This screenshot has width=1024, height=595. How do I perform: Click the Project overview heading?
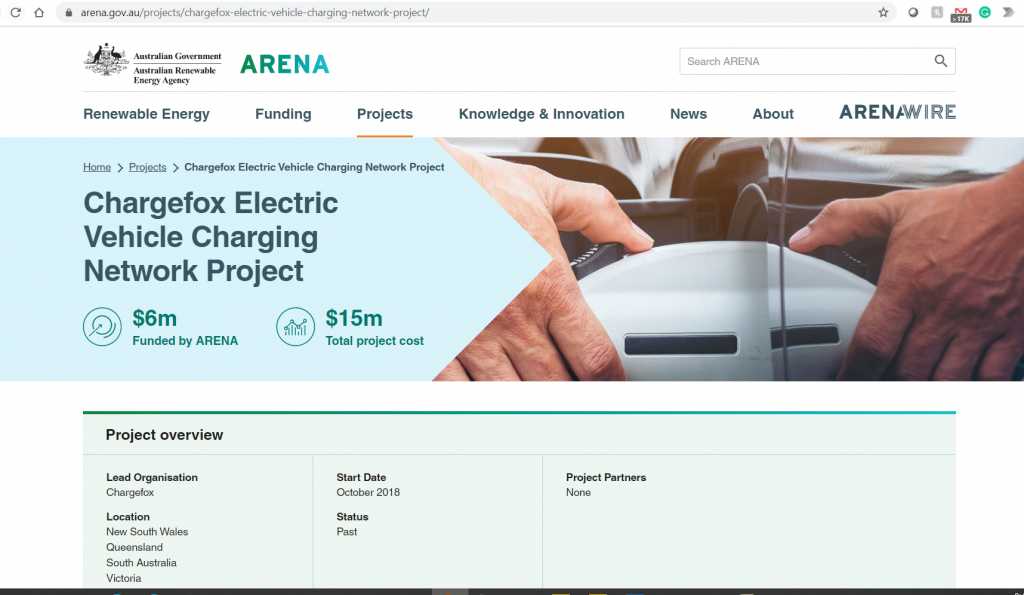click(165, 435)
